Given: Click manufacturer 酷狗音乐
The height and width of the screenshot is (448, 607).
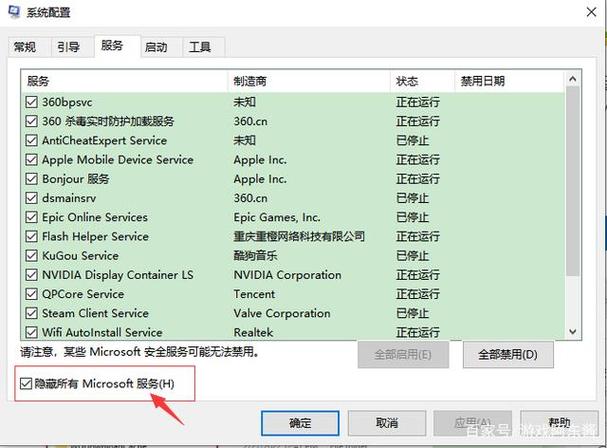Looking at the screenshot, I should (x=255, y=256).
